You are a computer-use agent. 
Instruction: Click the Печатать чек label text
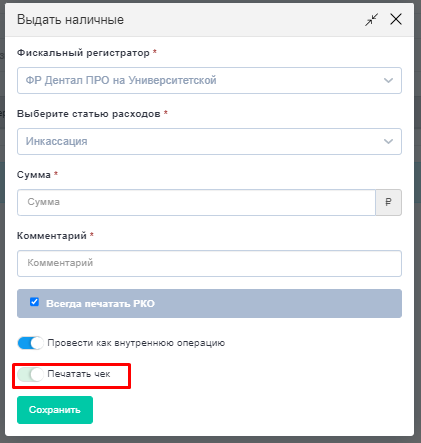[x=79, y=374]
